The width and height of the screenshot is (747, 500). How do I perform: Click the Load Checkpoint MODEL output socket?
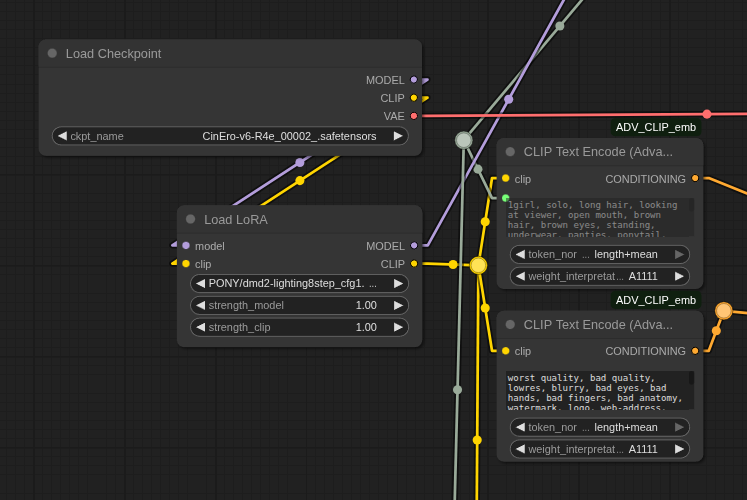tap(414, 80)
